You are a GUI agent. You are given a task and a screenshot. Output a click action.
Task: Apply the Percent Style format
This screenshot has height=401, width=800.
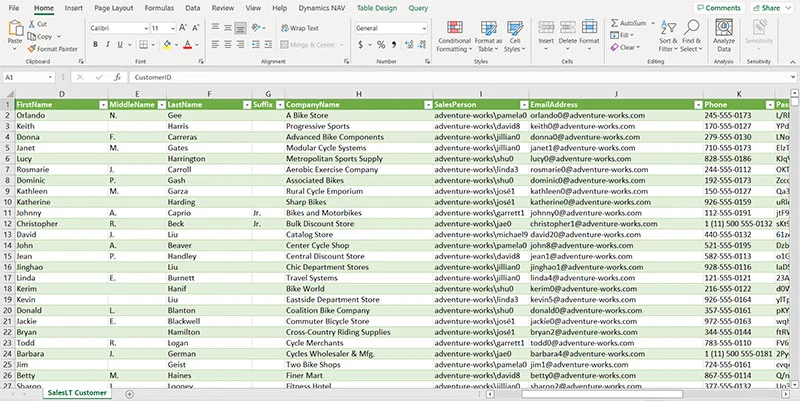pyautogui.click(x=381, y=45)
